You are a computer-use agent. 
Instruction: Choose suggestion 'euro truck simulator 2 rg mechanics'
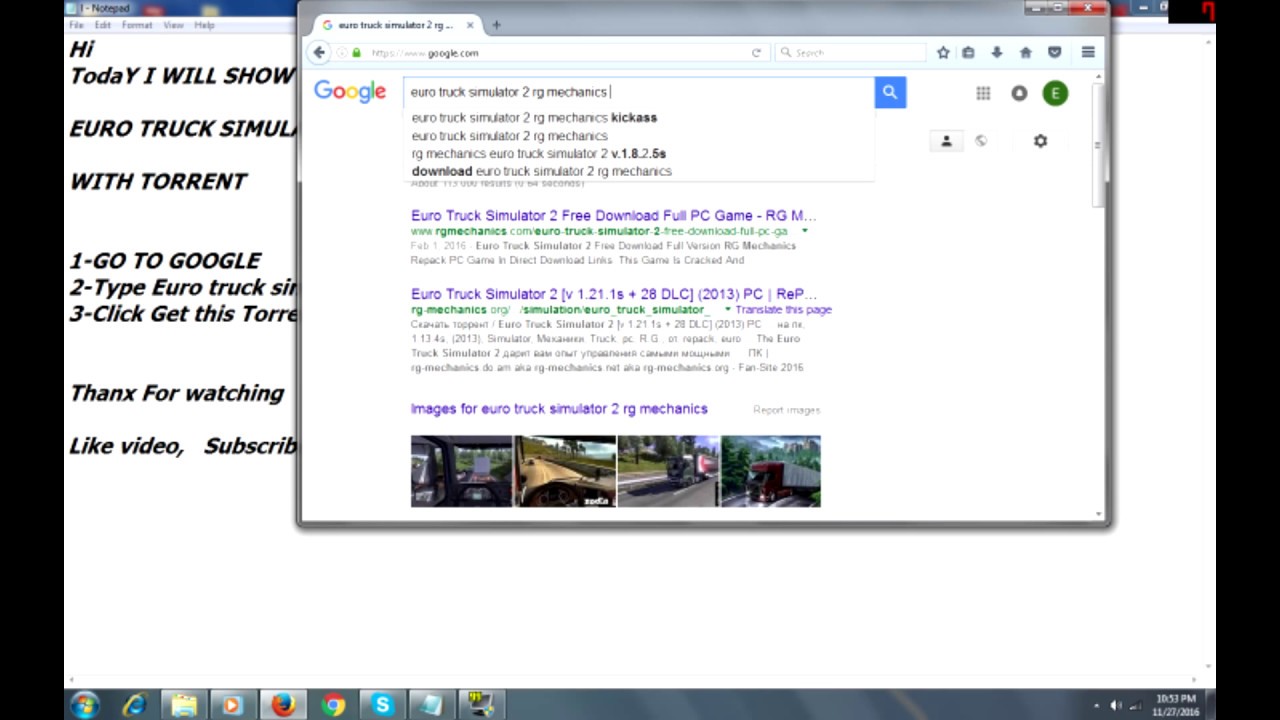pos(509,135)
